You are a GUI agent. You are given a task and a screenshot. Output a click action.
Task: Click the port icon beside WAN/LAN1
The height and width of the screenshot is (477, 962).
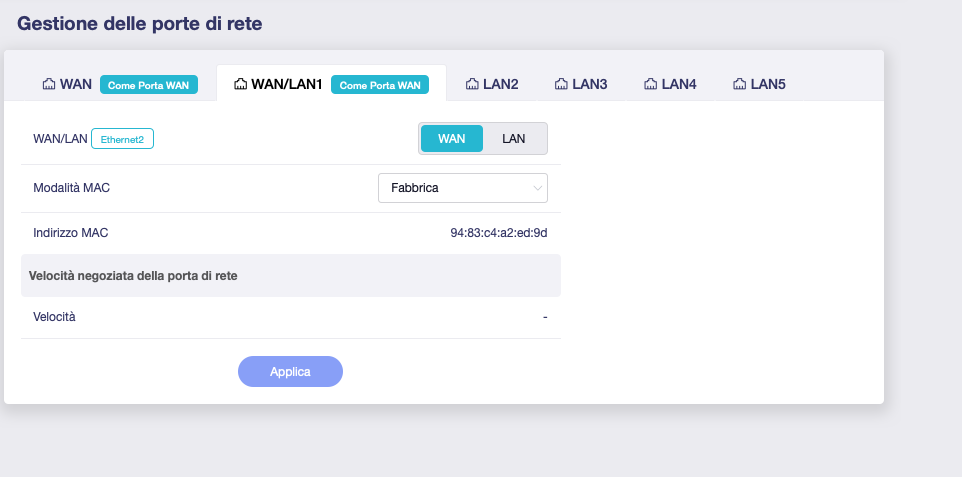tap(240, 84)
